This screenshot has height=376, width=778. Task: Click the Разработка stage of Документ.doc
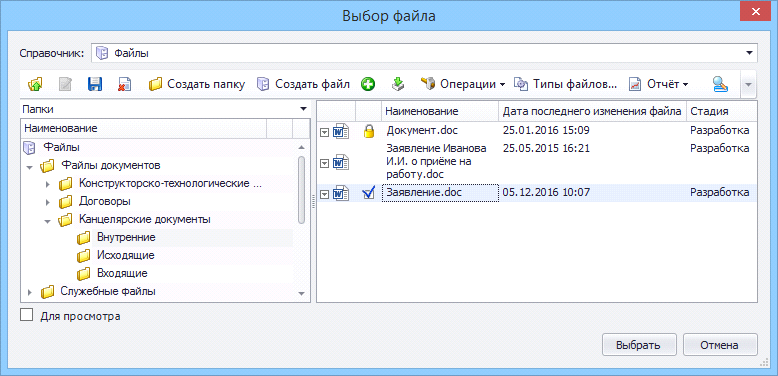click(719, 131)
